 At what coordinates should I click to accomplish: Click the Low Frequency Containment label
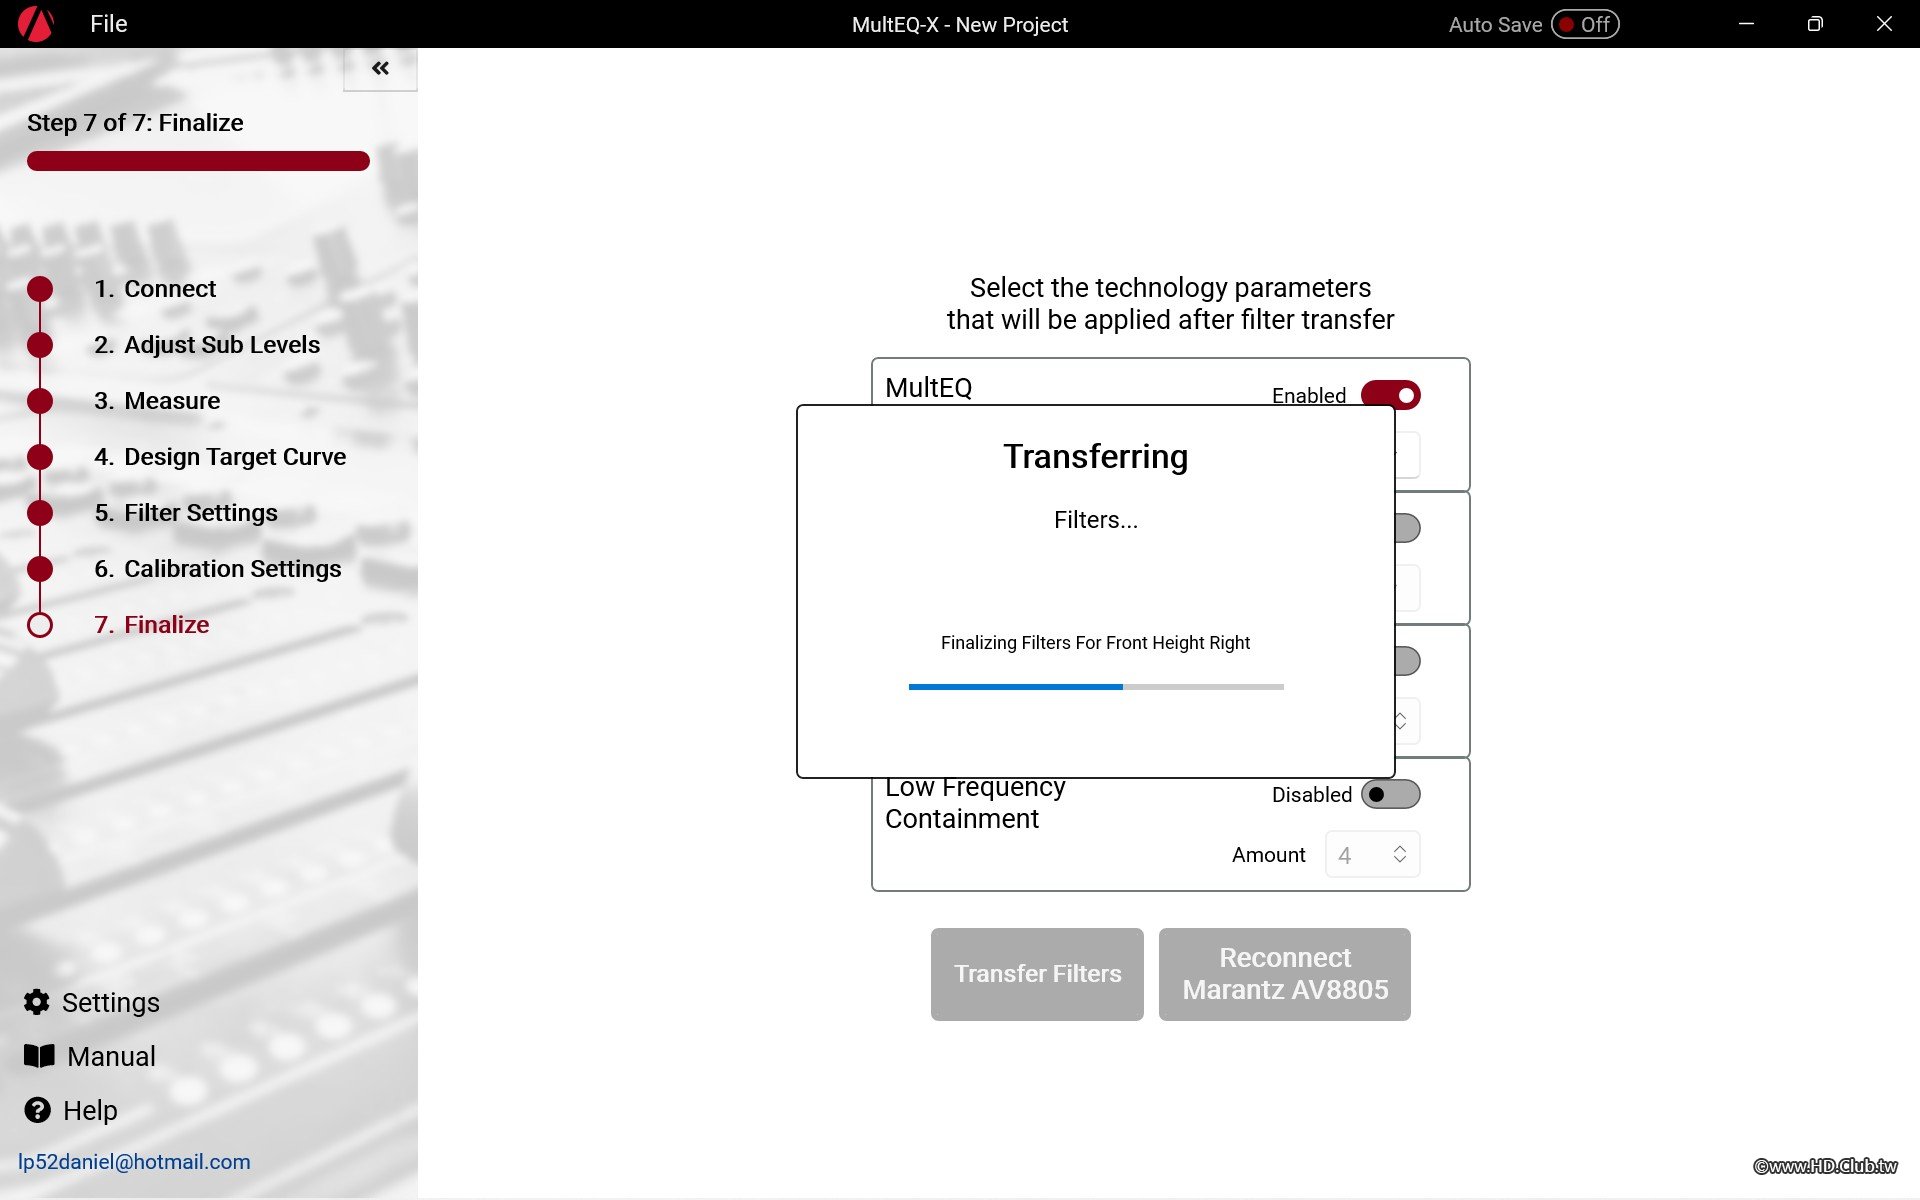975,803
